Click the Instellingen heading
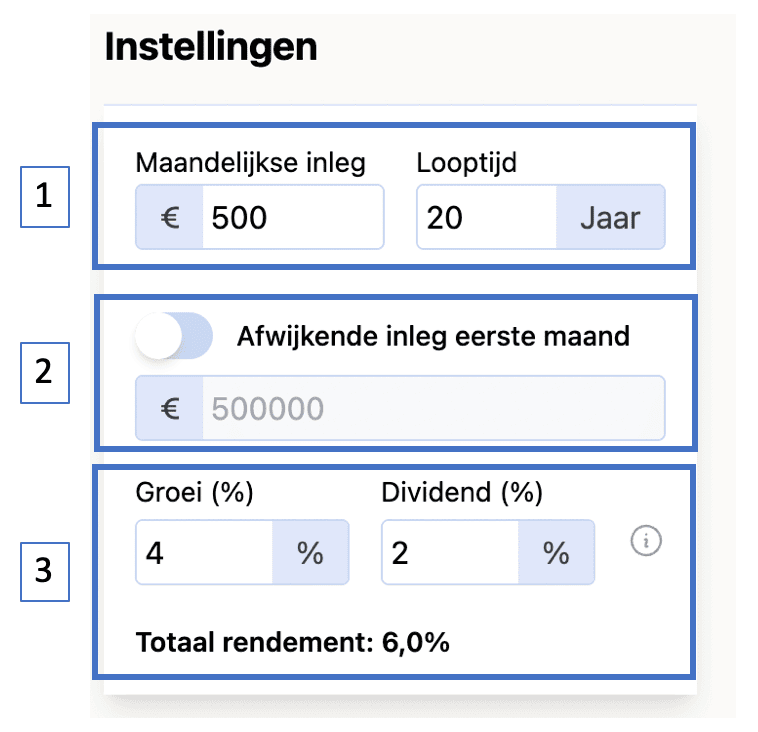Image resolution: width=758 pixels, height=732 pixels. pyautogui.click(x=211, y=47)
